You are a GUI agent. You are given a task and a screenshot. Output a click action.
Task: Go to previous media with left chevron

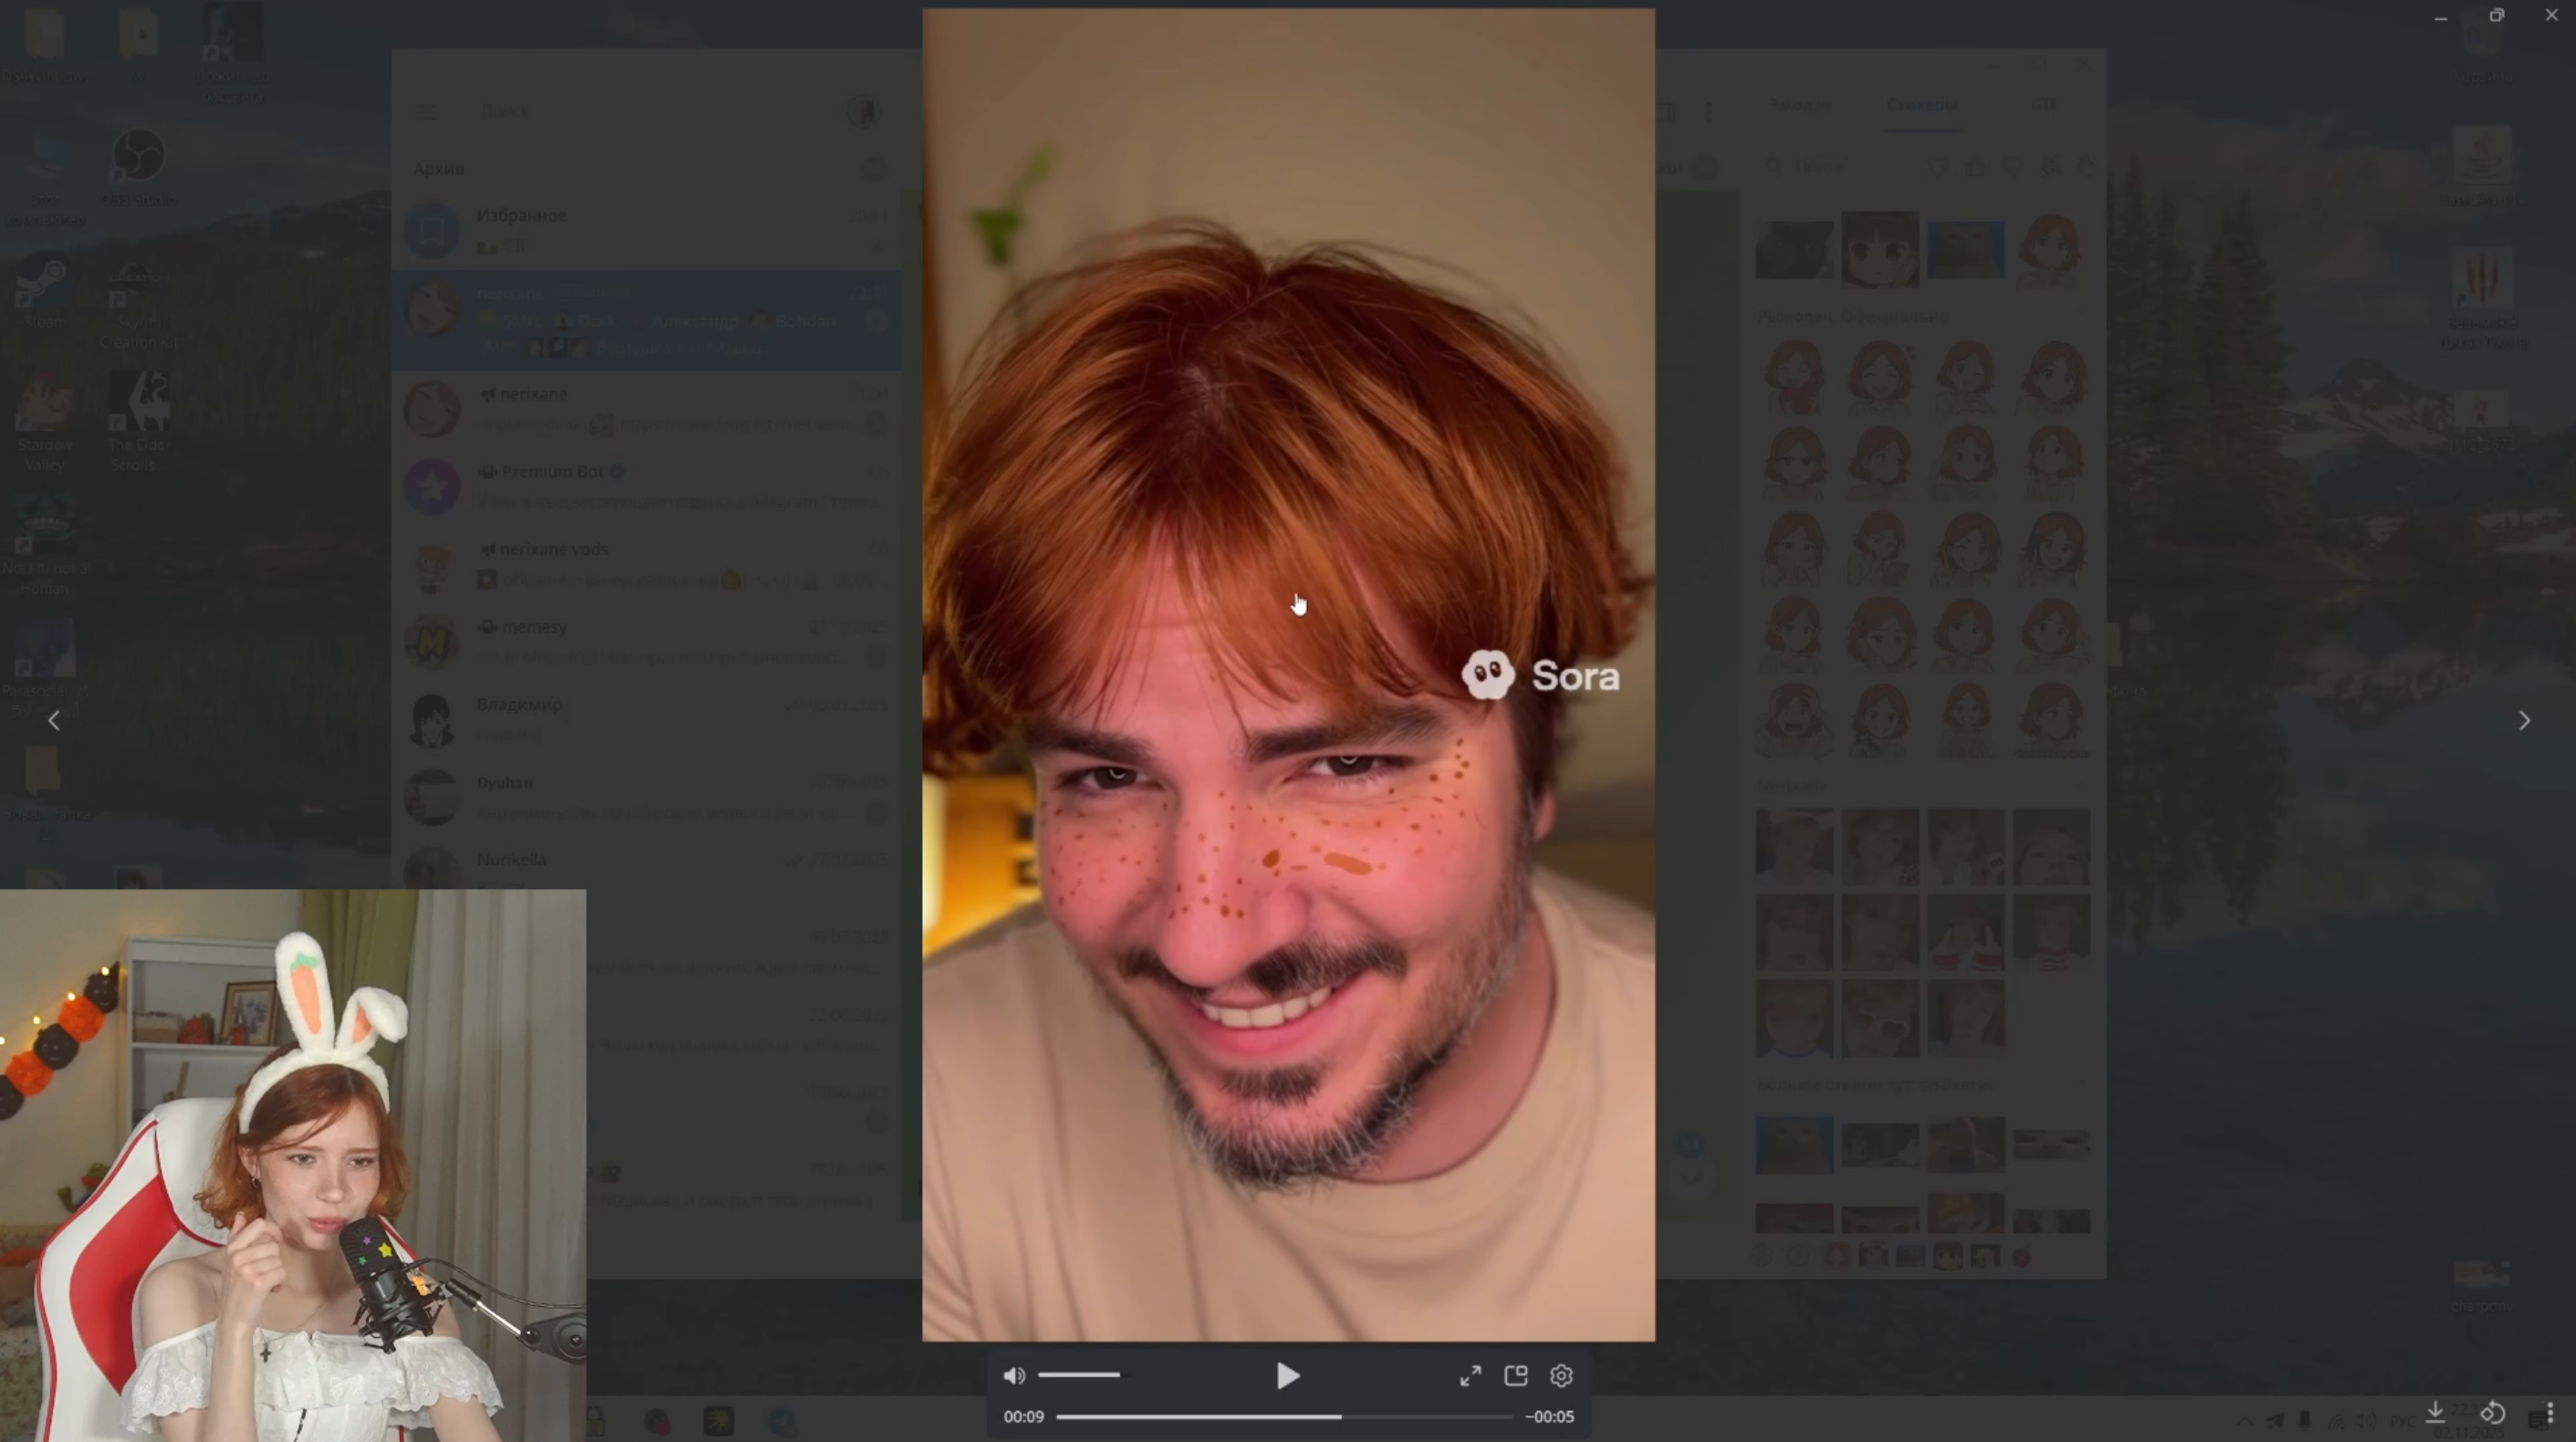click(x=54, y=721)
